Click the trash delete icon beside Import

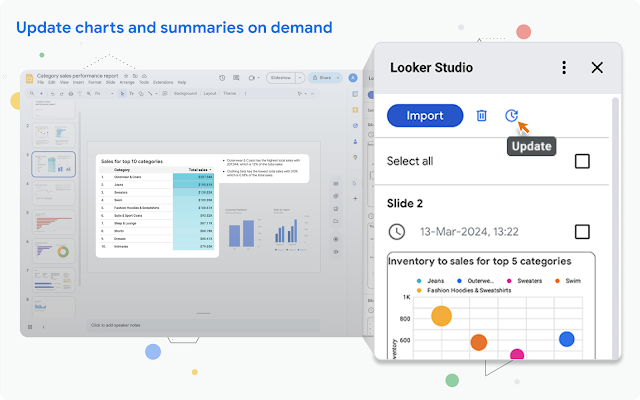pos(482,116)
